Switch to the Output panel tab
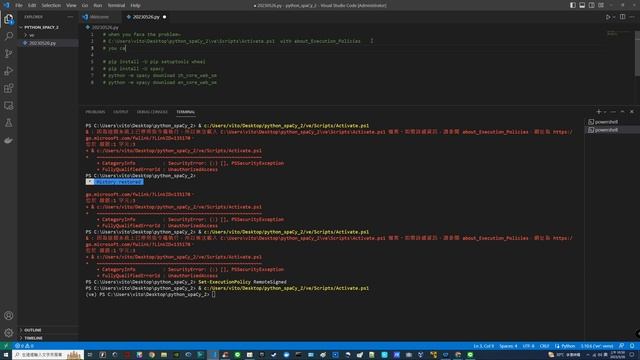The width and height of the screenshot is (640, 360). pos(120,112)
